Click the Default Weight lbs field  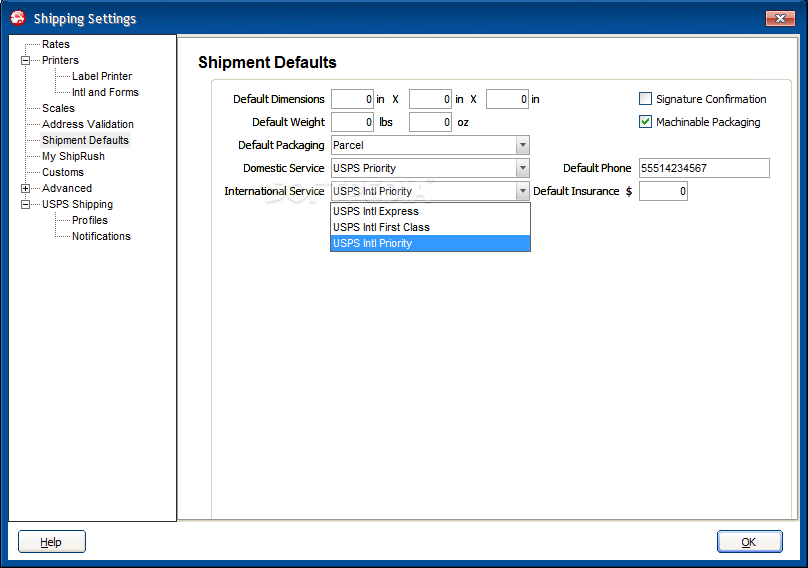coord(352,122)
